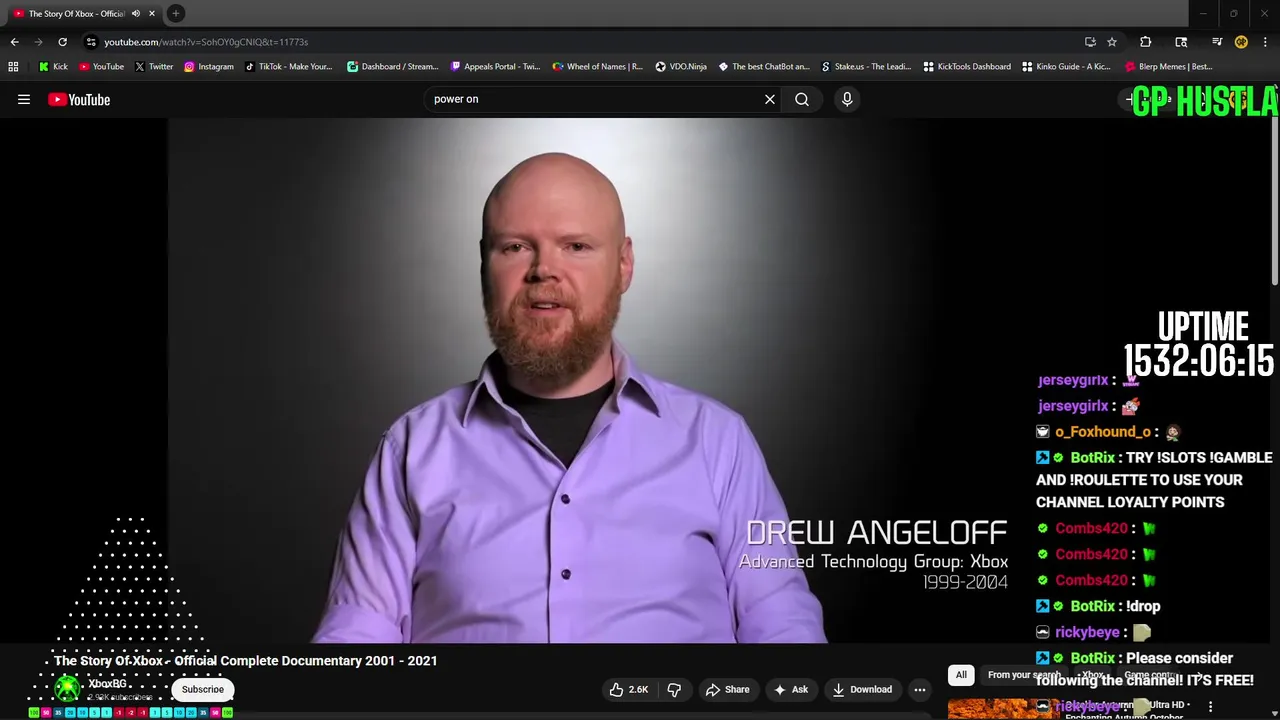Open 'TikTok - Make Your...' bookmark
Screen dimensions: 1280x720
tap(288, 67)
